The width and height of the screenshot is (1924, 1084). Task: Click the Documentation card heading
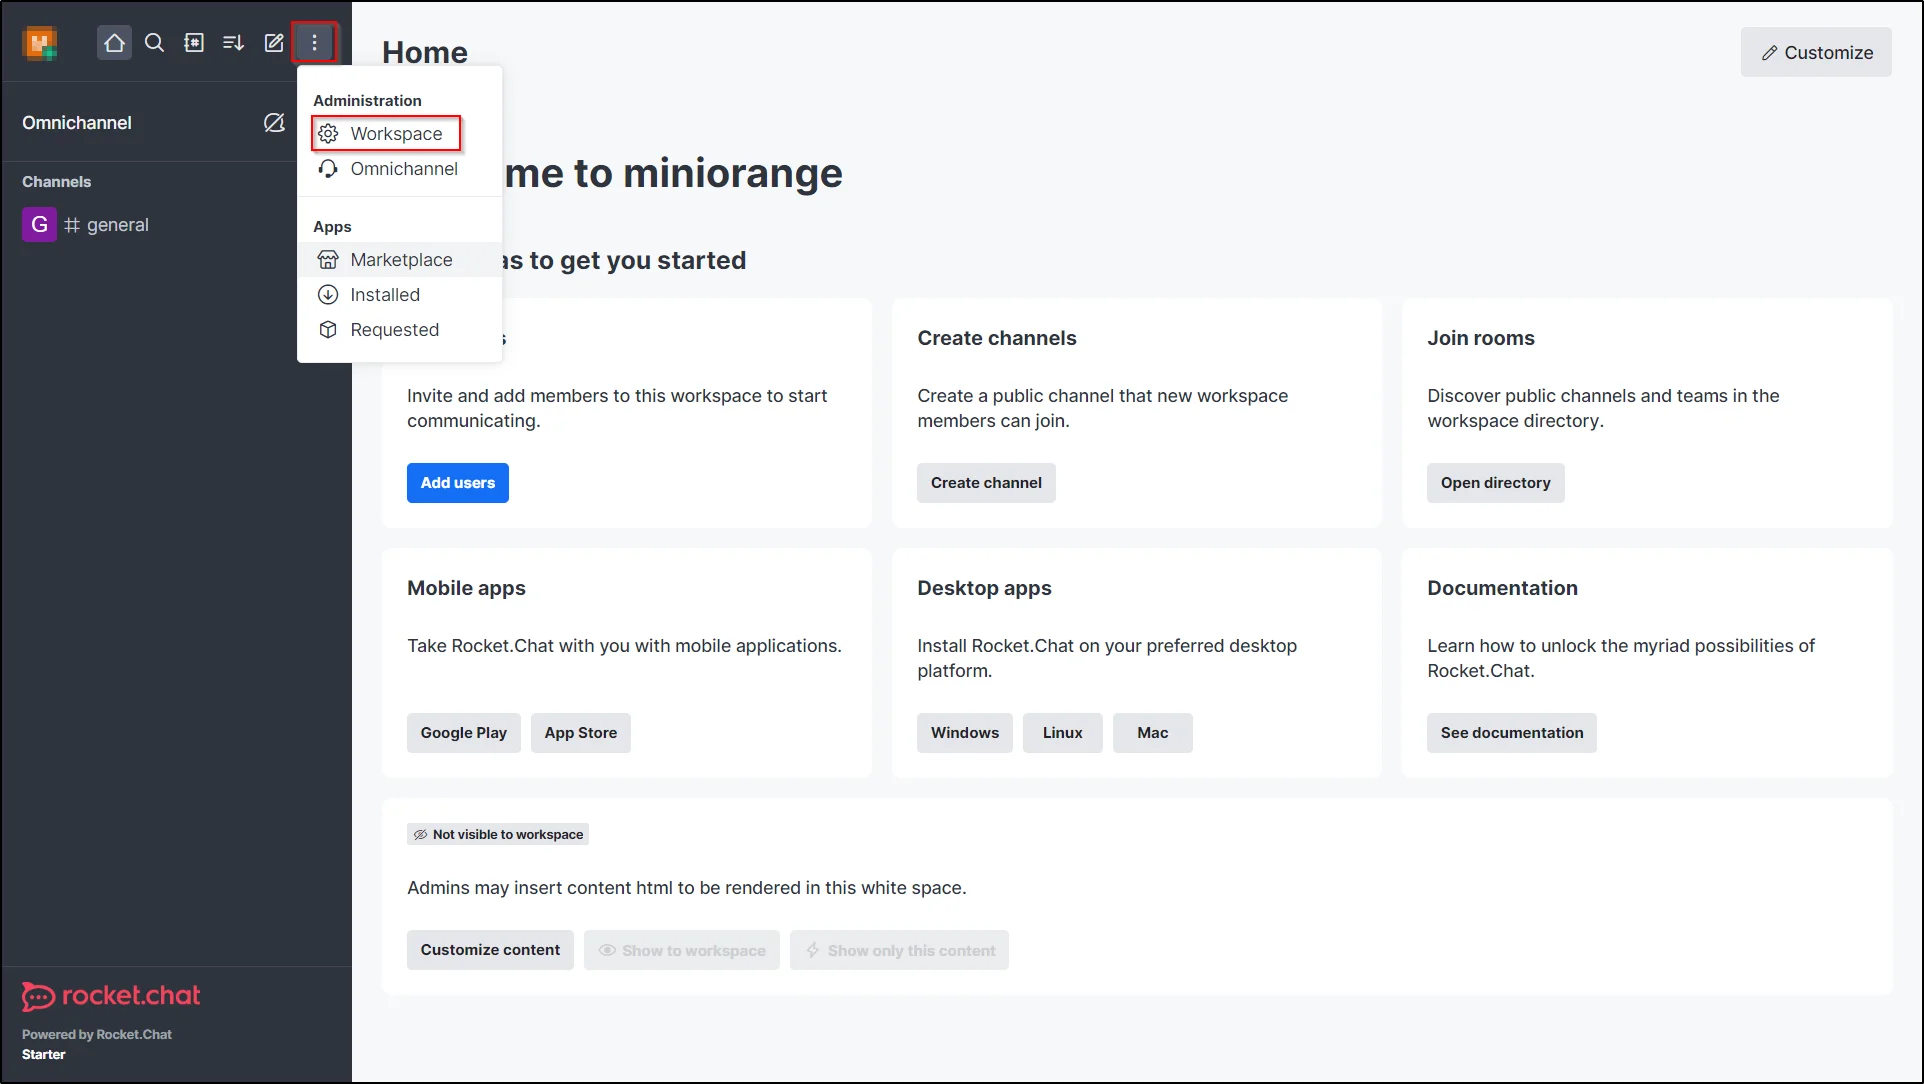click(1502, 588)
